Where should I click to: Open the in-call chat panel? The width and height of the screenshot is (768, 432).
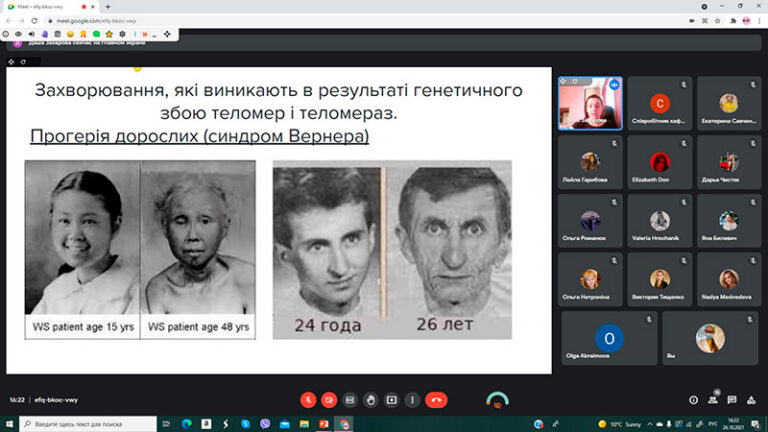(732, 400)
